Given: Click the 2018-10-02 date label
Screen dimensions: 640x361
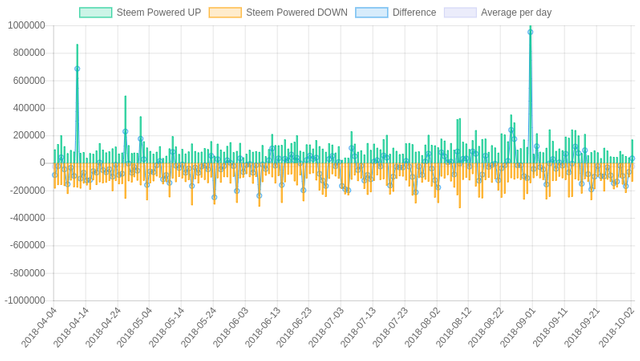Looking at the screenshot, I should 617,328.
